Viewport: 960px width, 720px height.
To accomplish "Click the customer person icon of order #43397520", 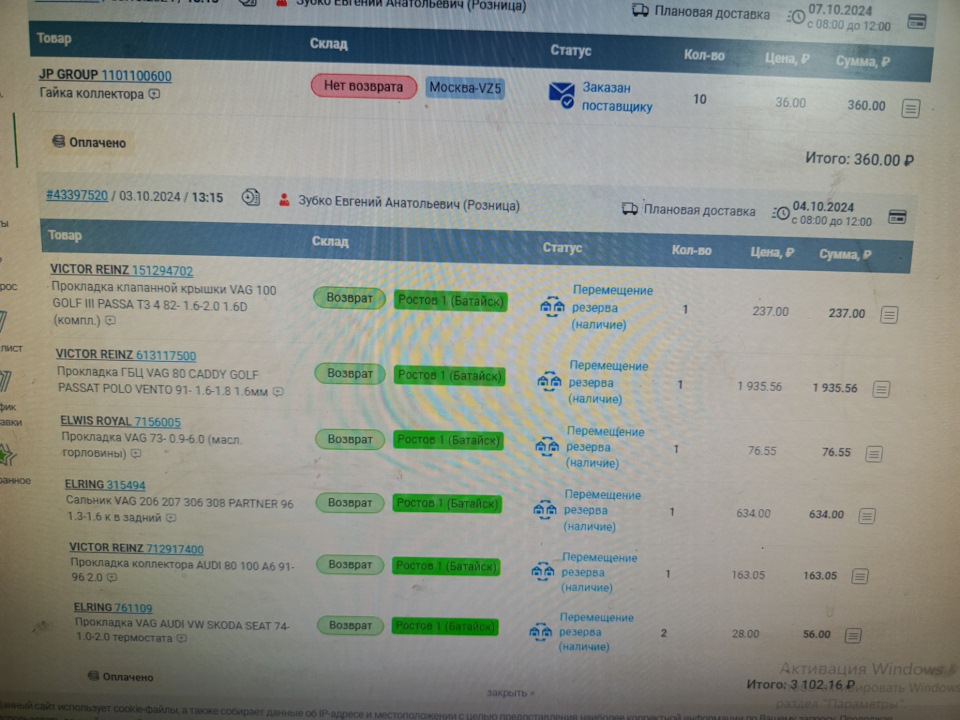I will (284, 200).
